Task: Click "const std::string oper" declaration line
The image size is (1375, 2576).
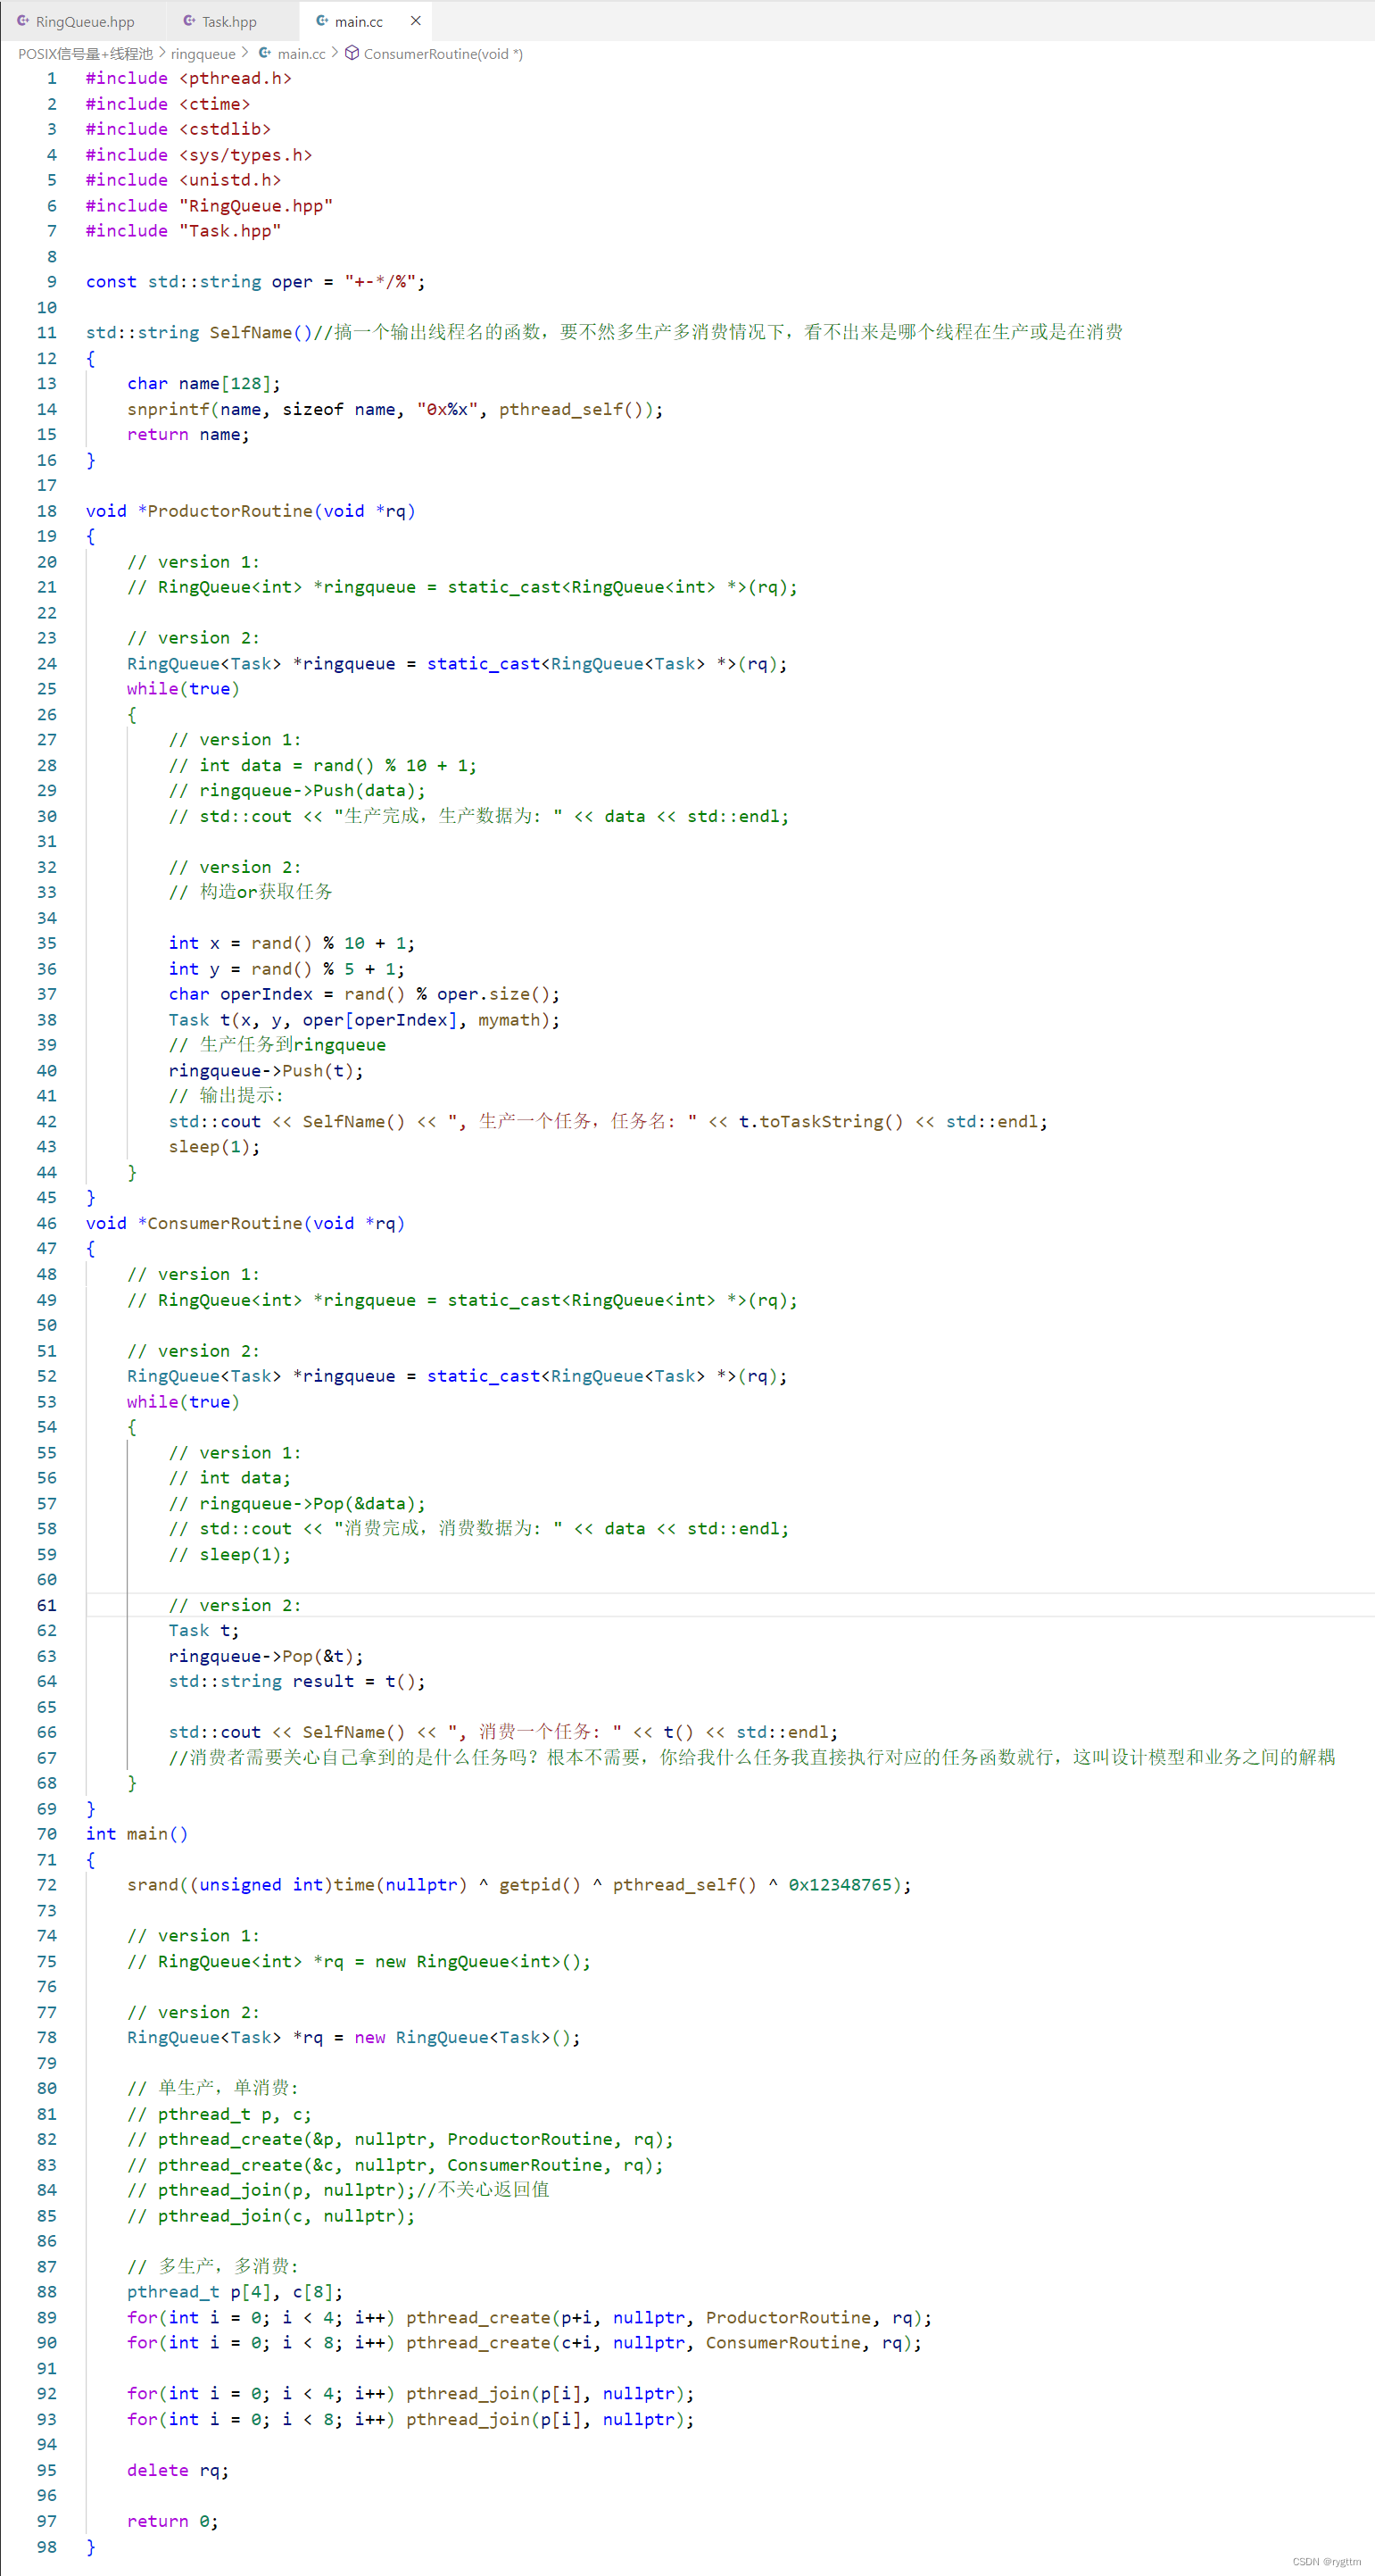Action: 255,282
